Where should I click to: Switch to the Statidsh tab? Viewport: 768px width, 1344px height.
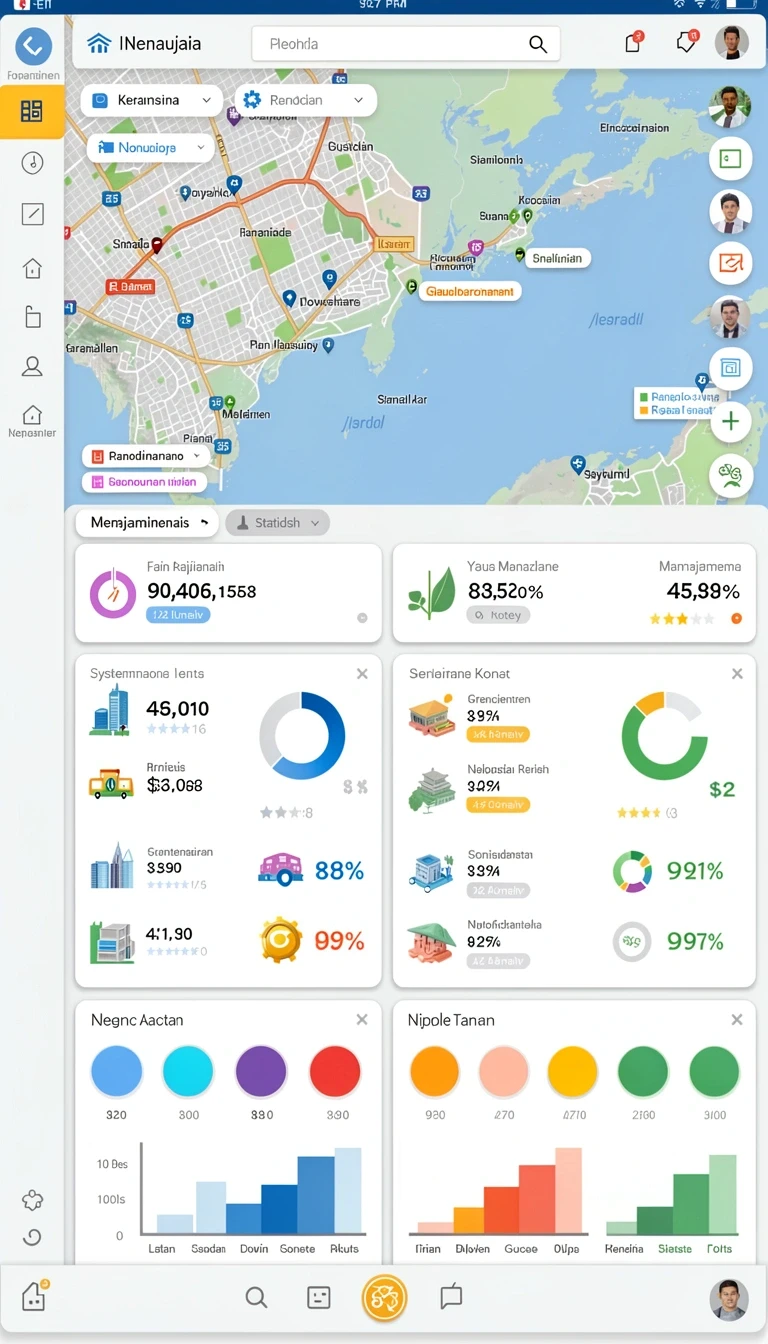point(277,522)
